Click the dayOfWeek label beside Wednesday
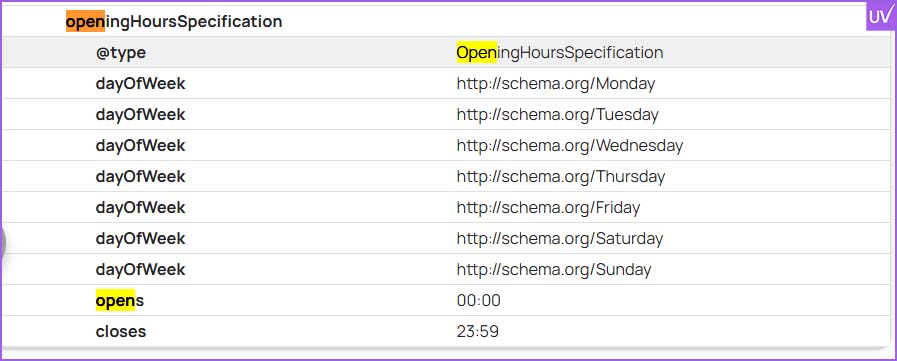Viewport: 897px width, 361px height. tap(140, 145)
